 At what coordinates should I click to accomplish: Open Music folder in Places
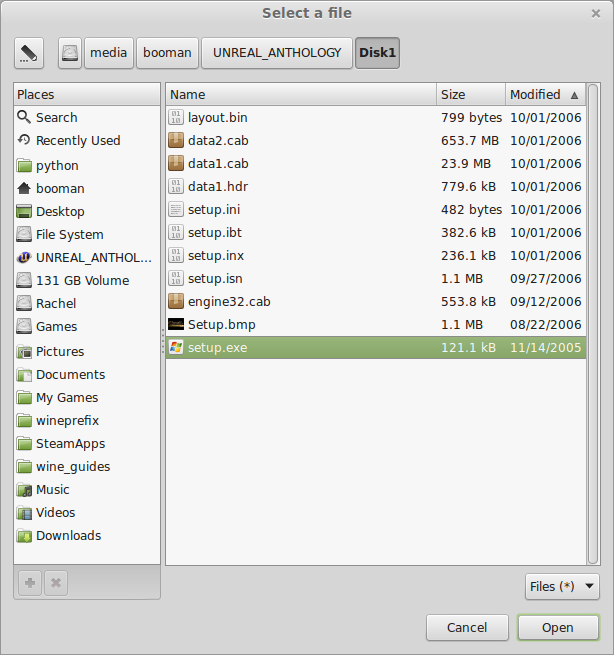(87, 489)
